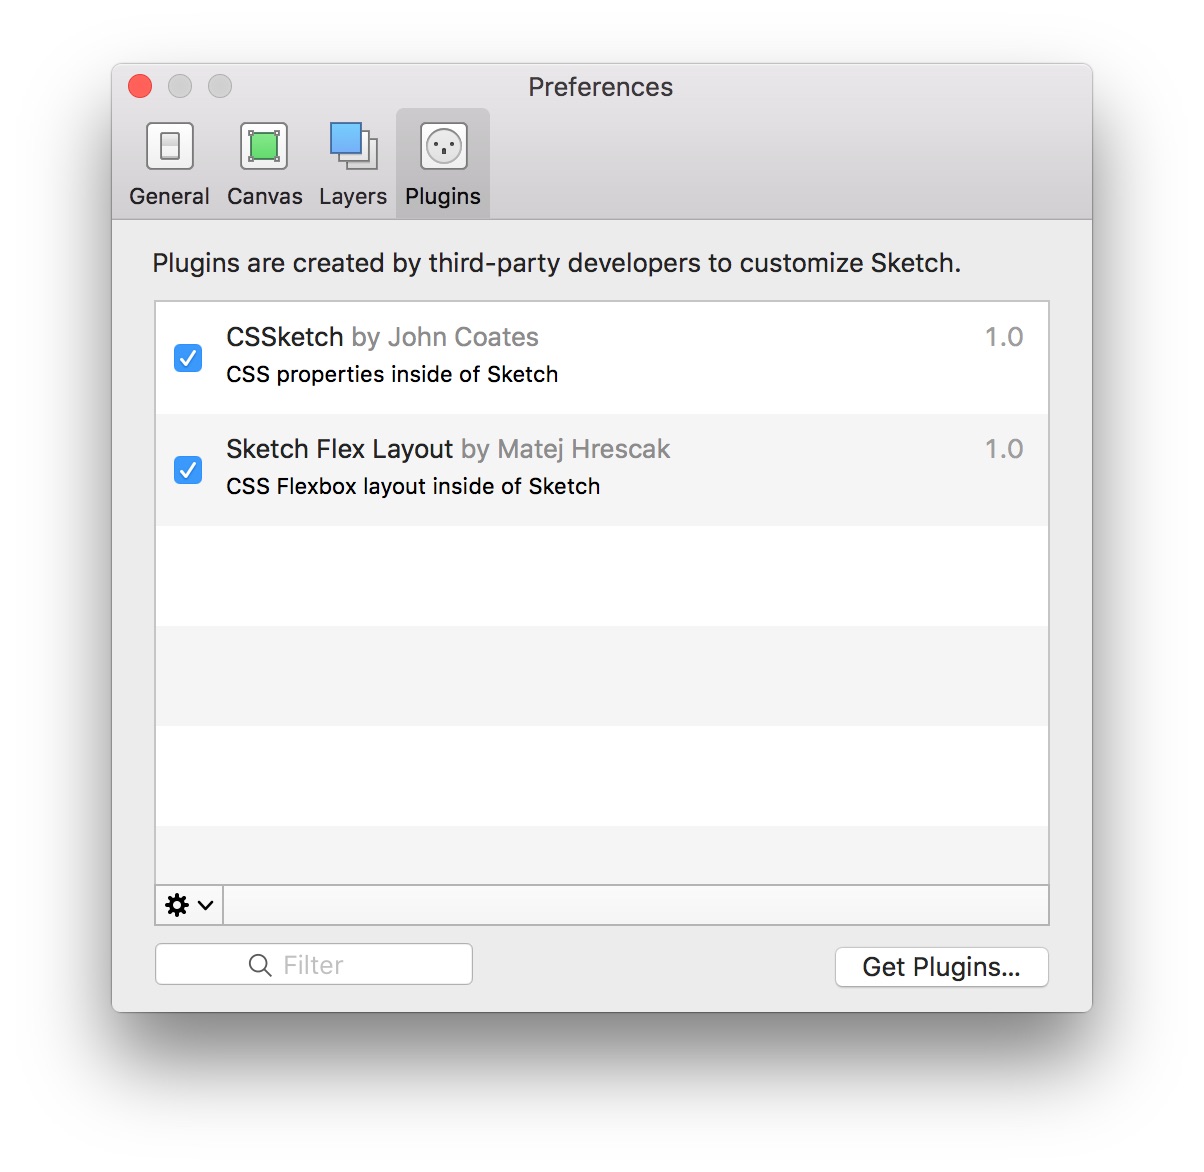1204x1172 pixels.
Task: Uncheck the Sketch Flex Layout plugin
Action: point(188,470)
